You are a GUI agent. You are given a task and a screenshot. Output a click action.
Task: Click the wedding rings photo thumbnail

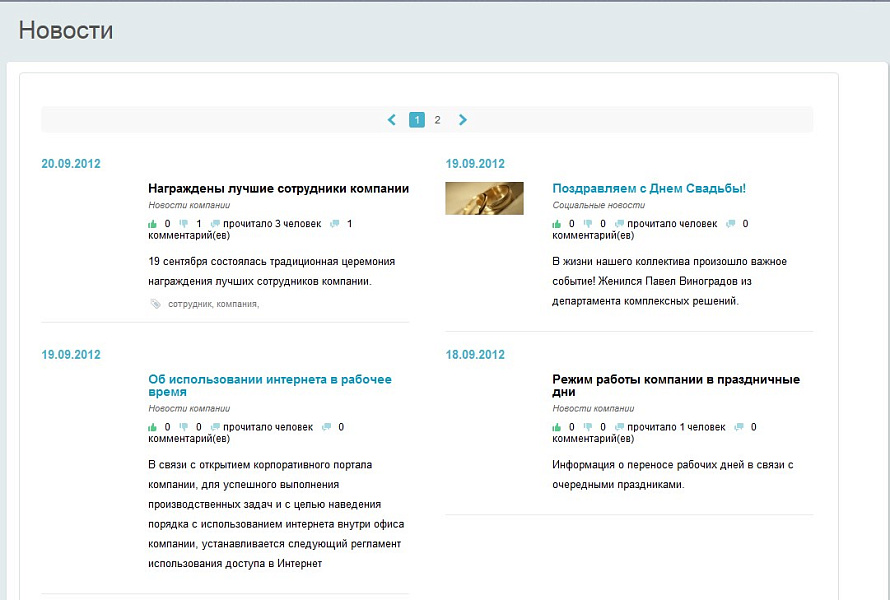(x=484, y=198)
